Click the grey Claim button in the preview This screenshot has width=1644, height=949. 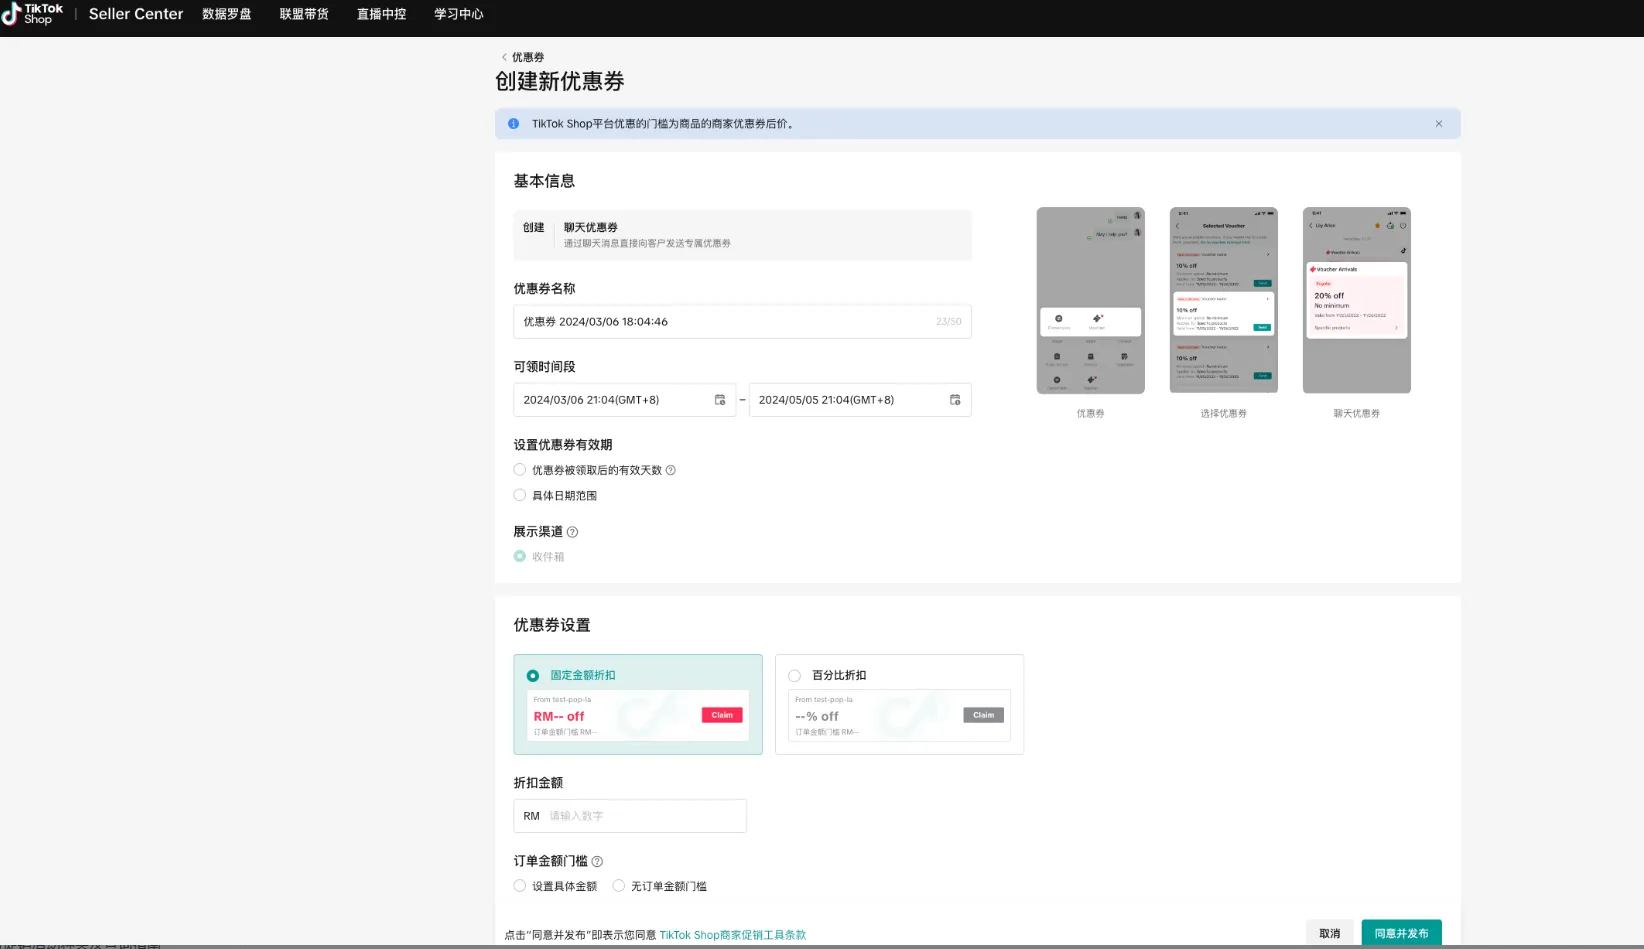(984, 715)
